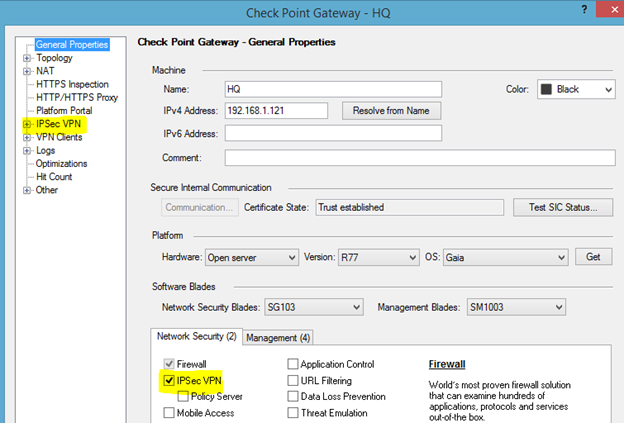624x423 pixels.
Task: Select IPSec VPN in the tree
Action: coord(58,124)
